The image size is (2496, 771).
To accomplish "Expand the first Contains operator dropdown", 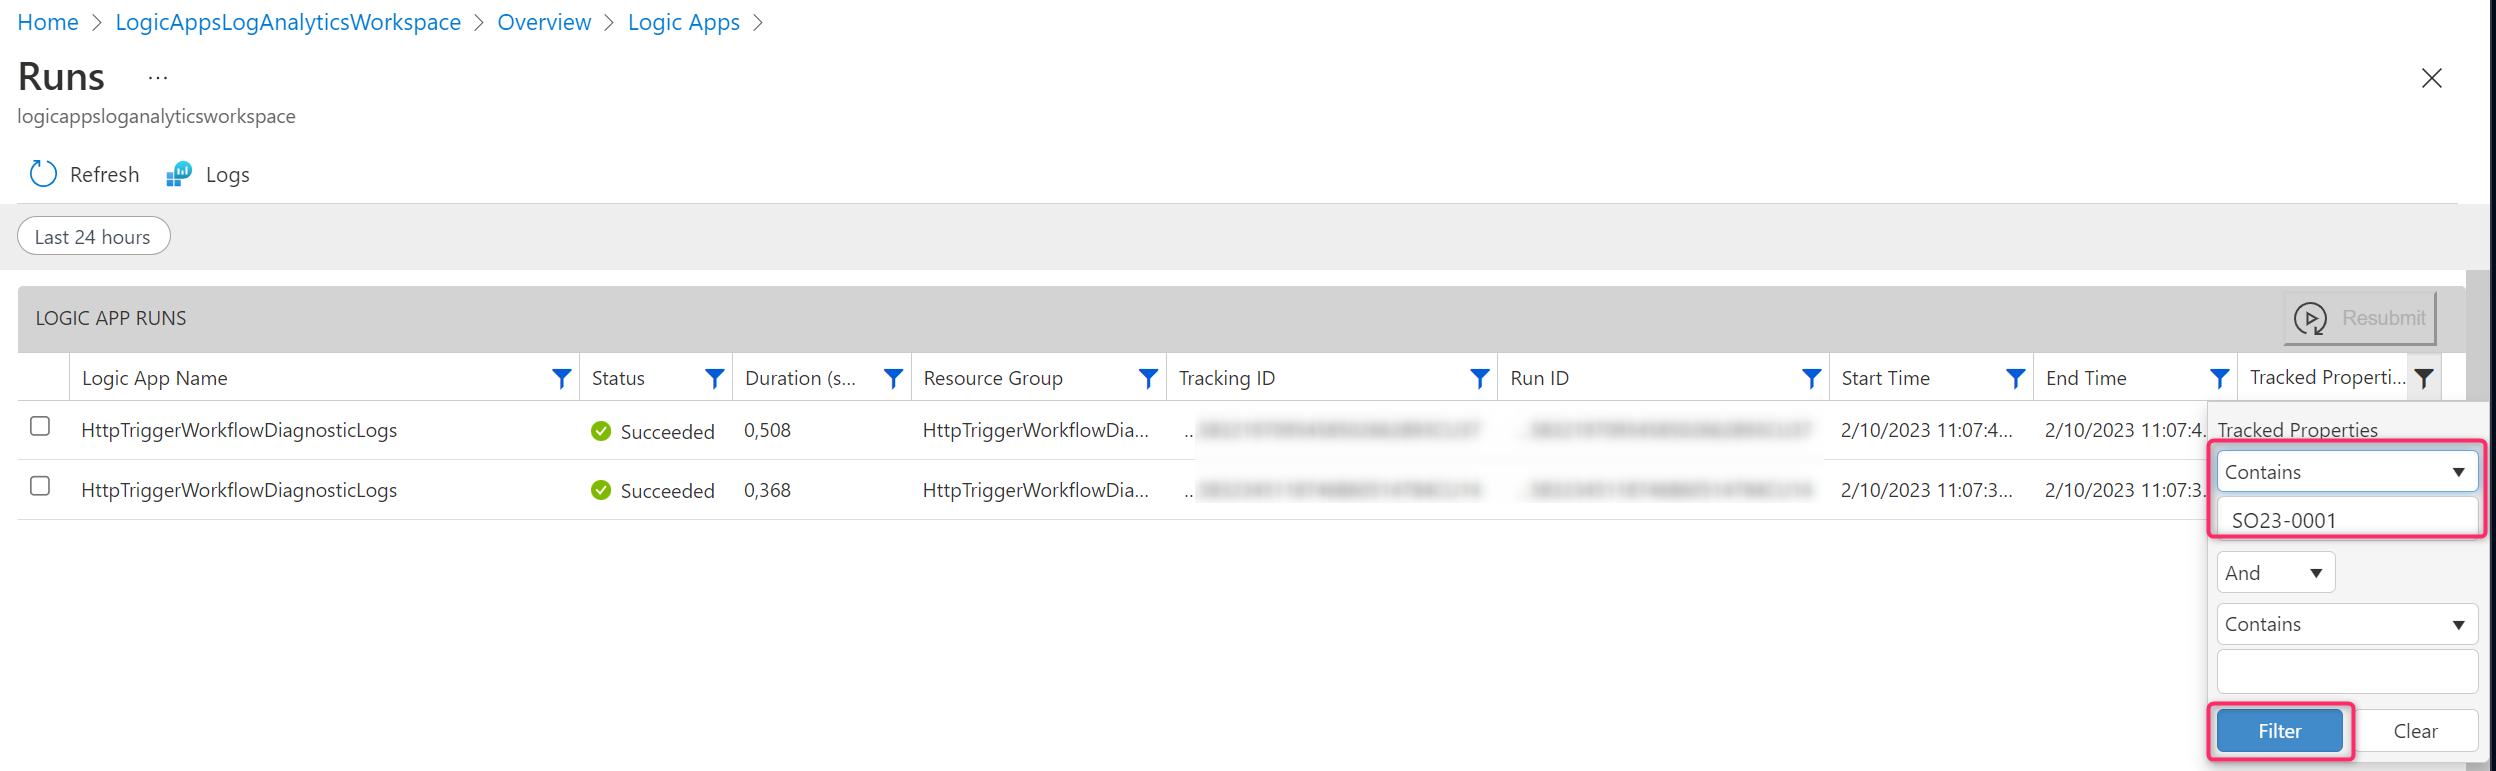I will (x=2346, y=472).
